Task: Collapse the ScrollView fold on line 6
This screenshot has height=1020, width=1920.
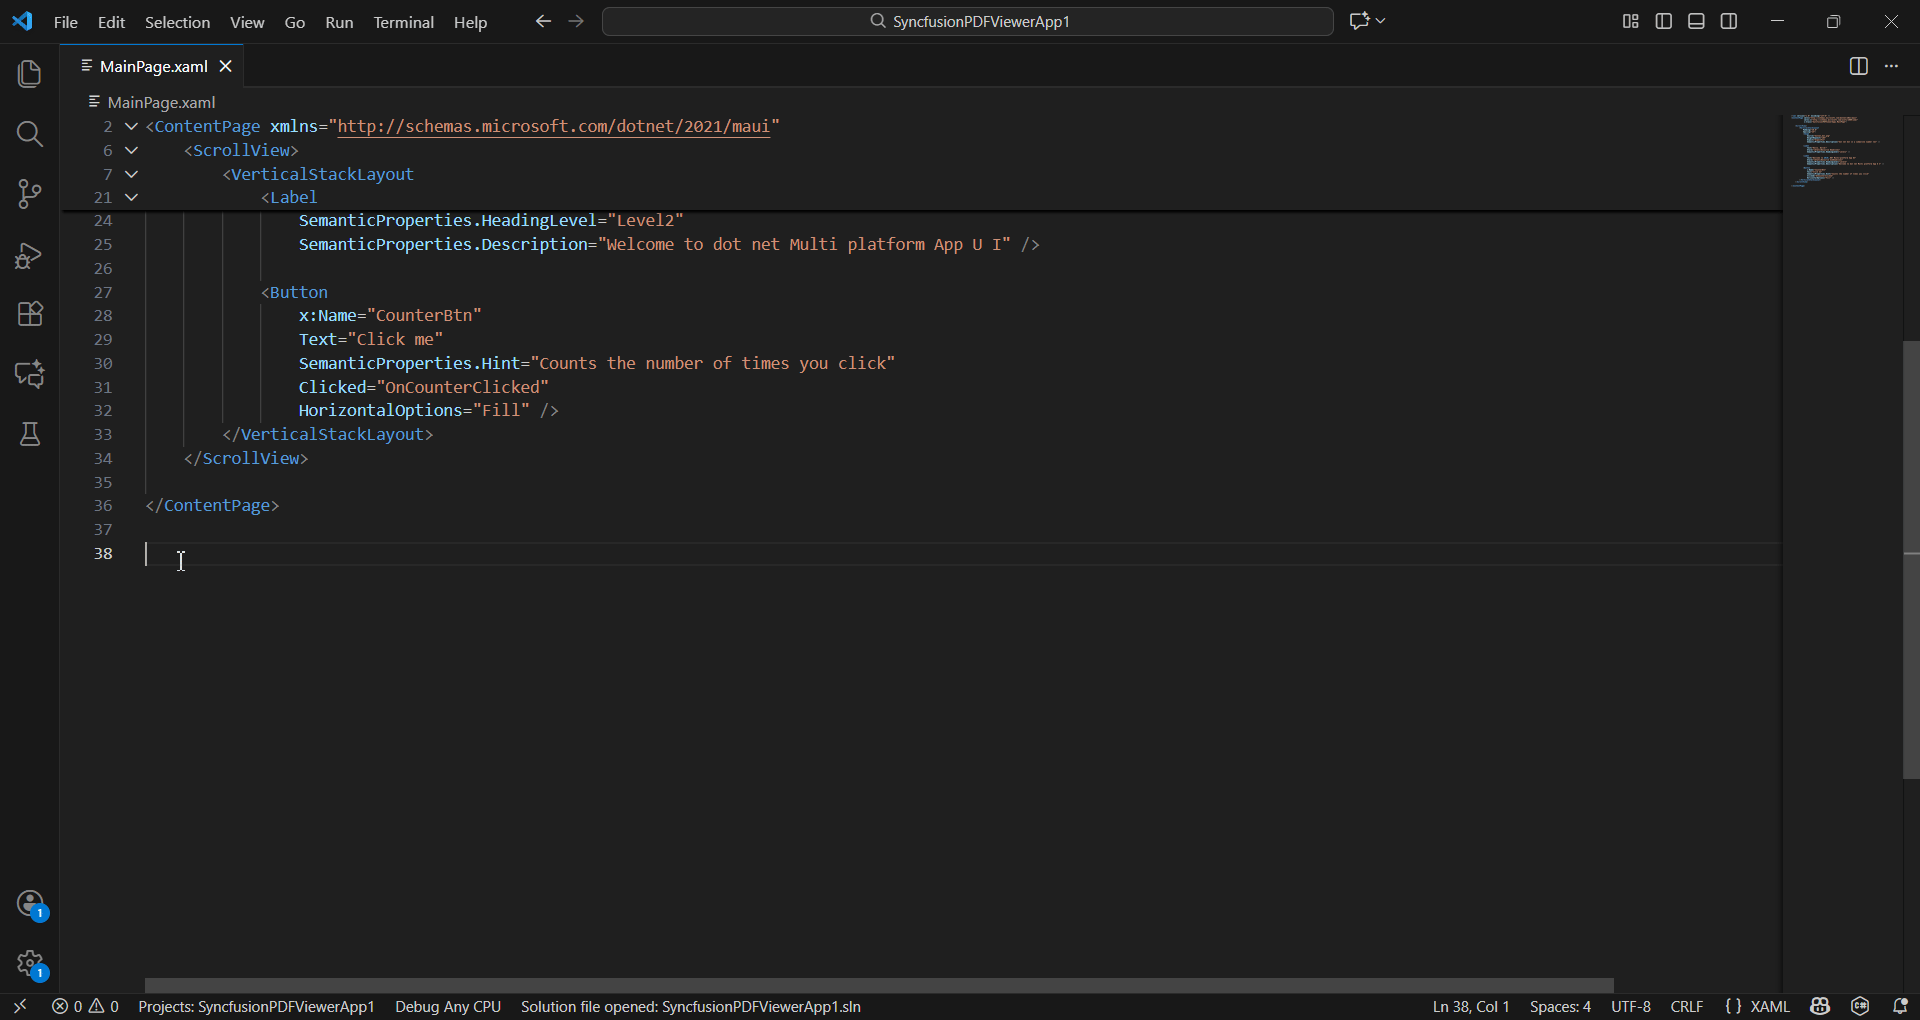Action: coord(131,150)
